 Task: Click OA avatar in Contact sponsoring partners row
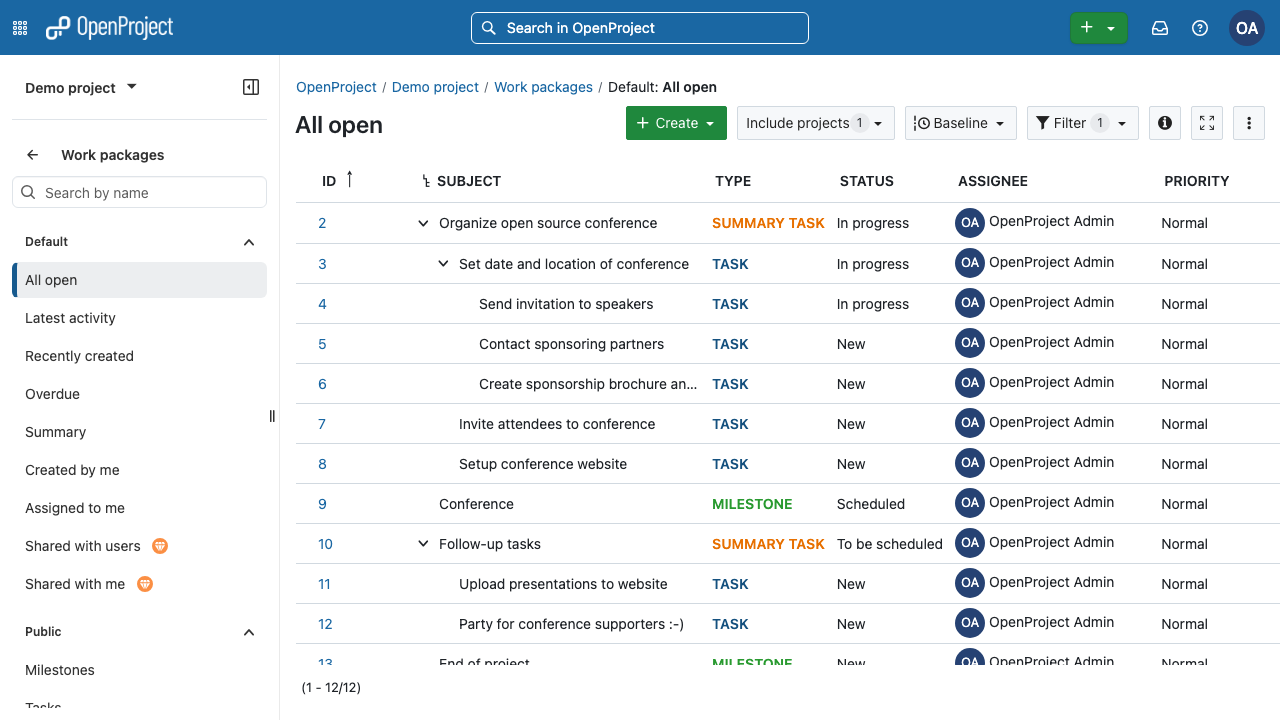(970, 342)
